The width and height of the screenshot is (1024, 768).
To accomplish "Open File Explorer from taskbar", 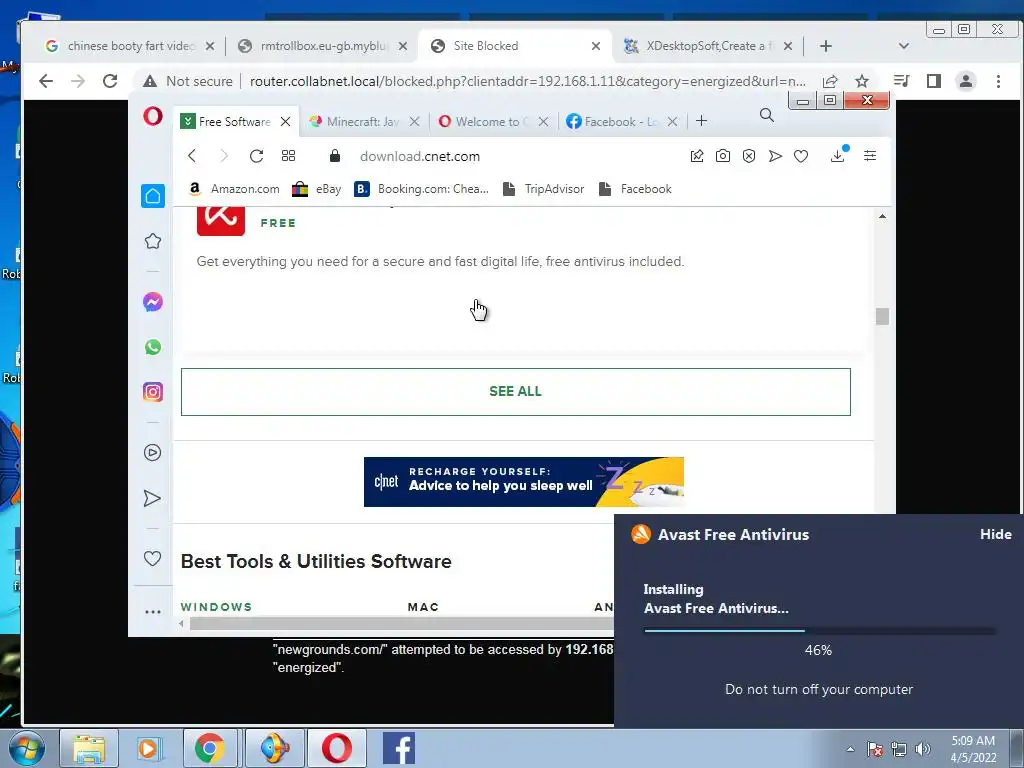I will point(89,748).
